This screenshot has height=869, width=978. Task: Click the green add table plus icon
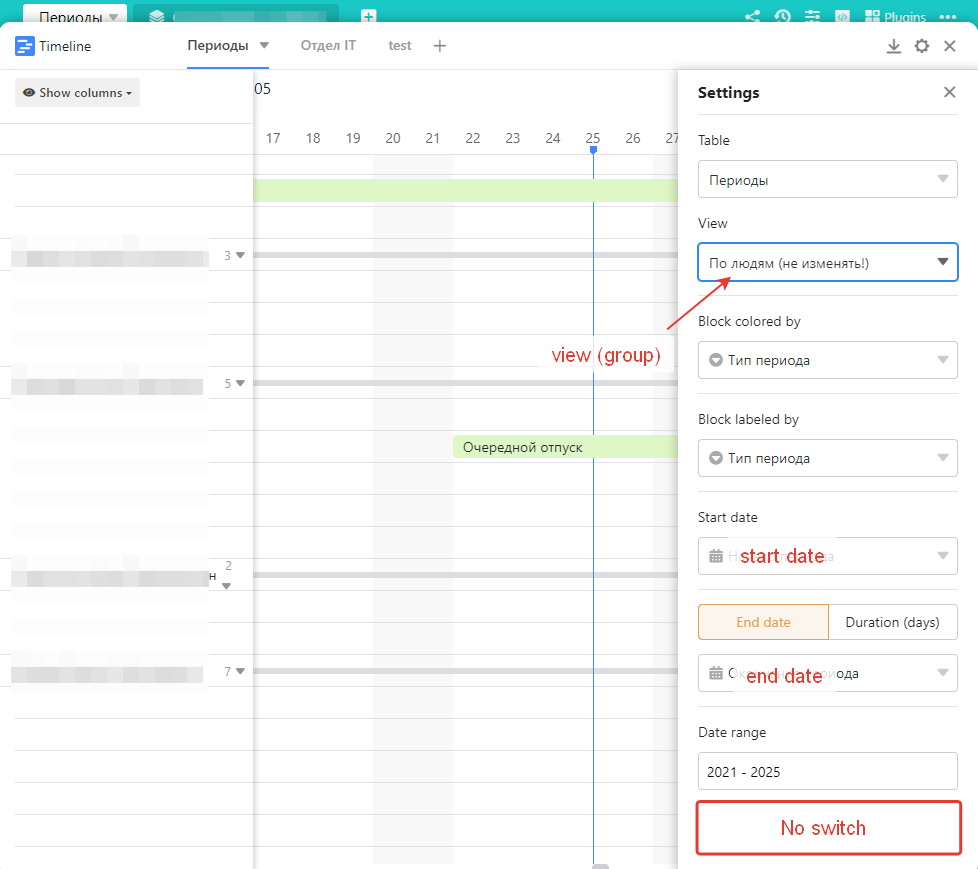click(x=369, y=17)
